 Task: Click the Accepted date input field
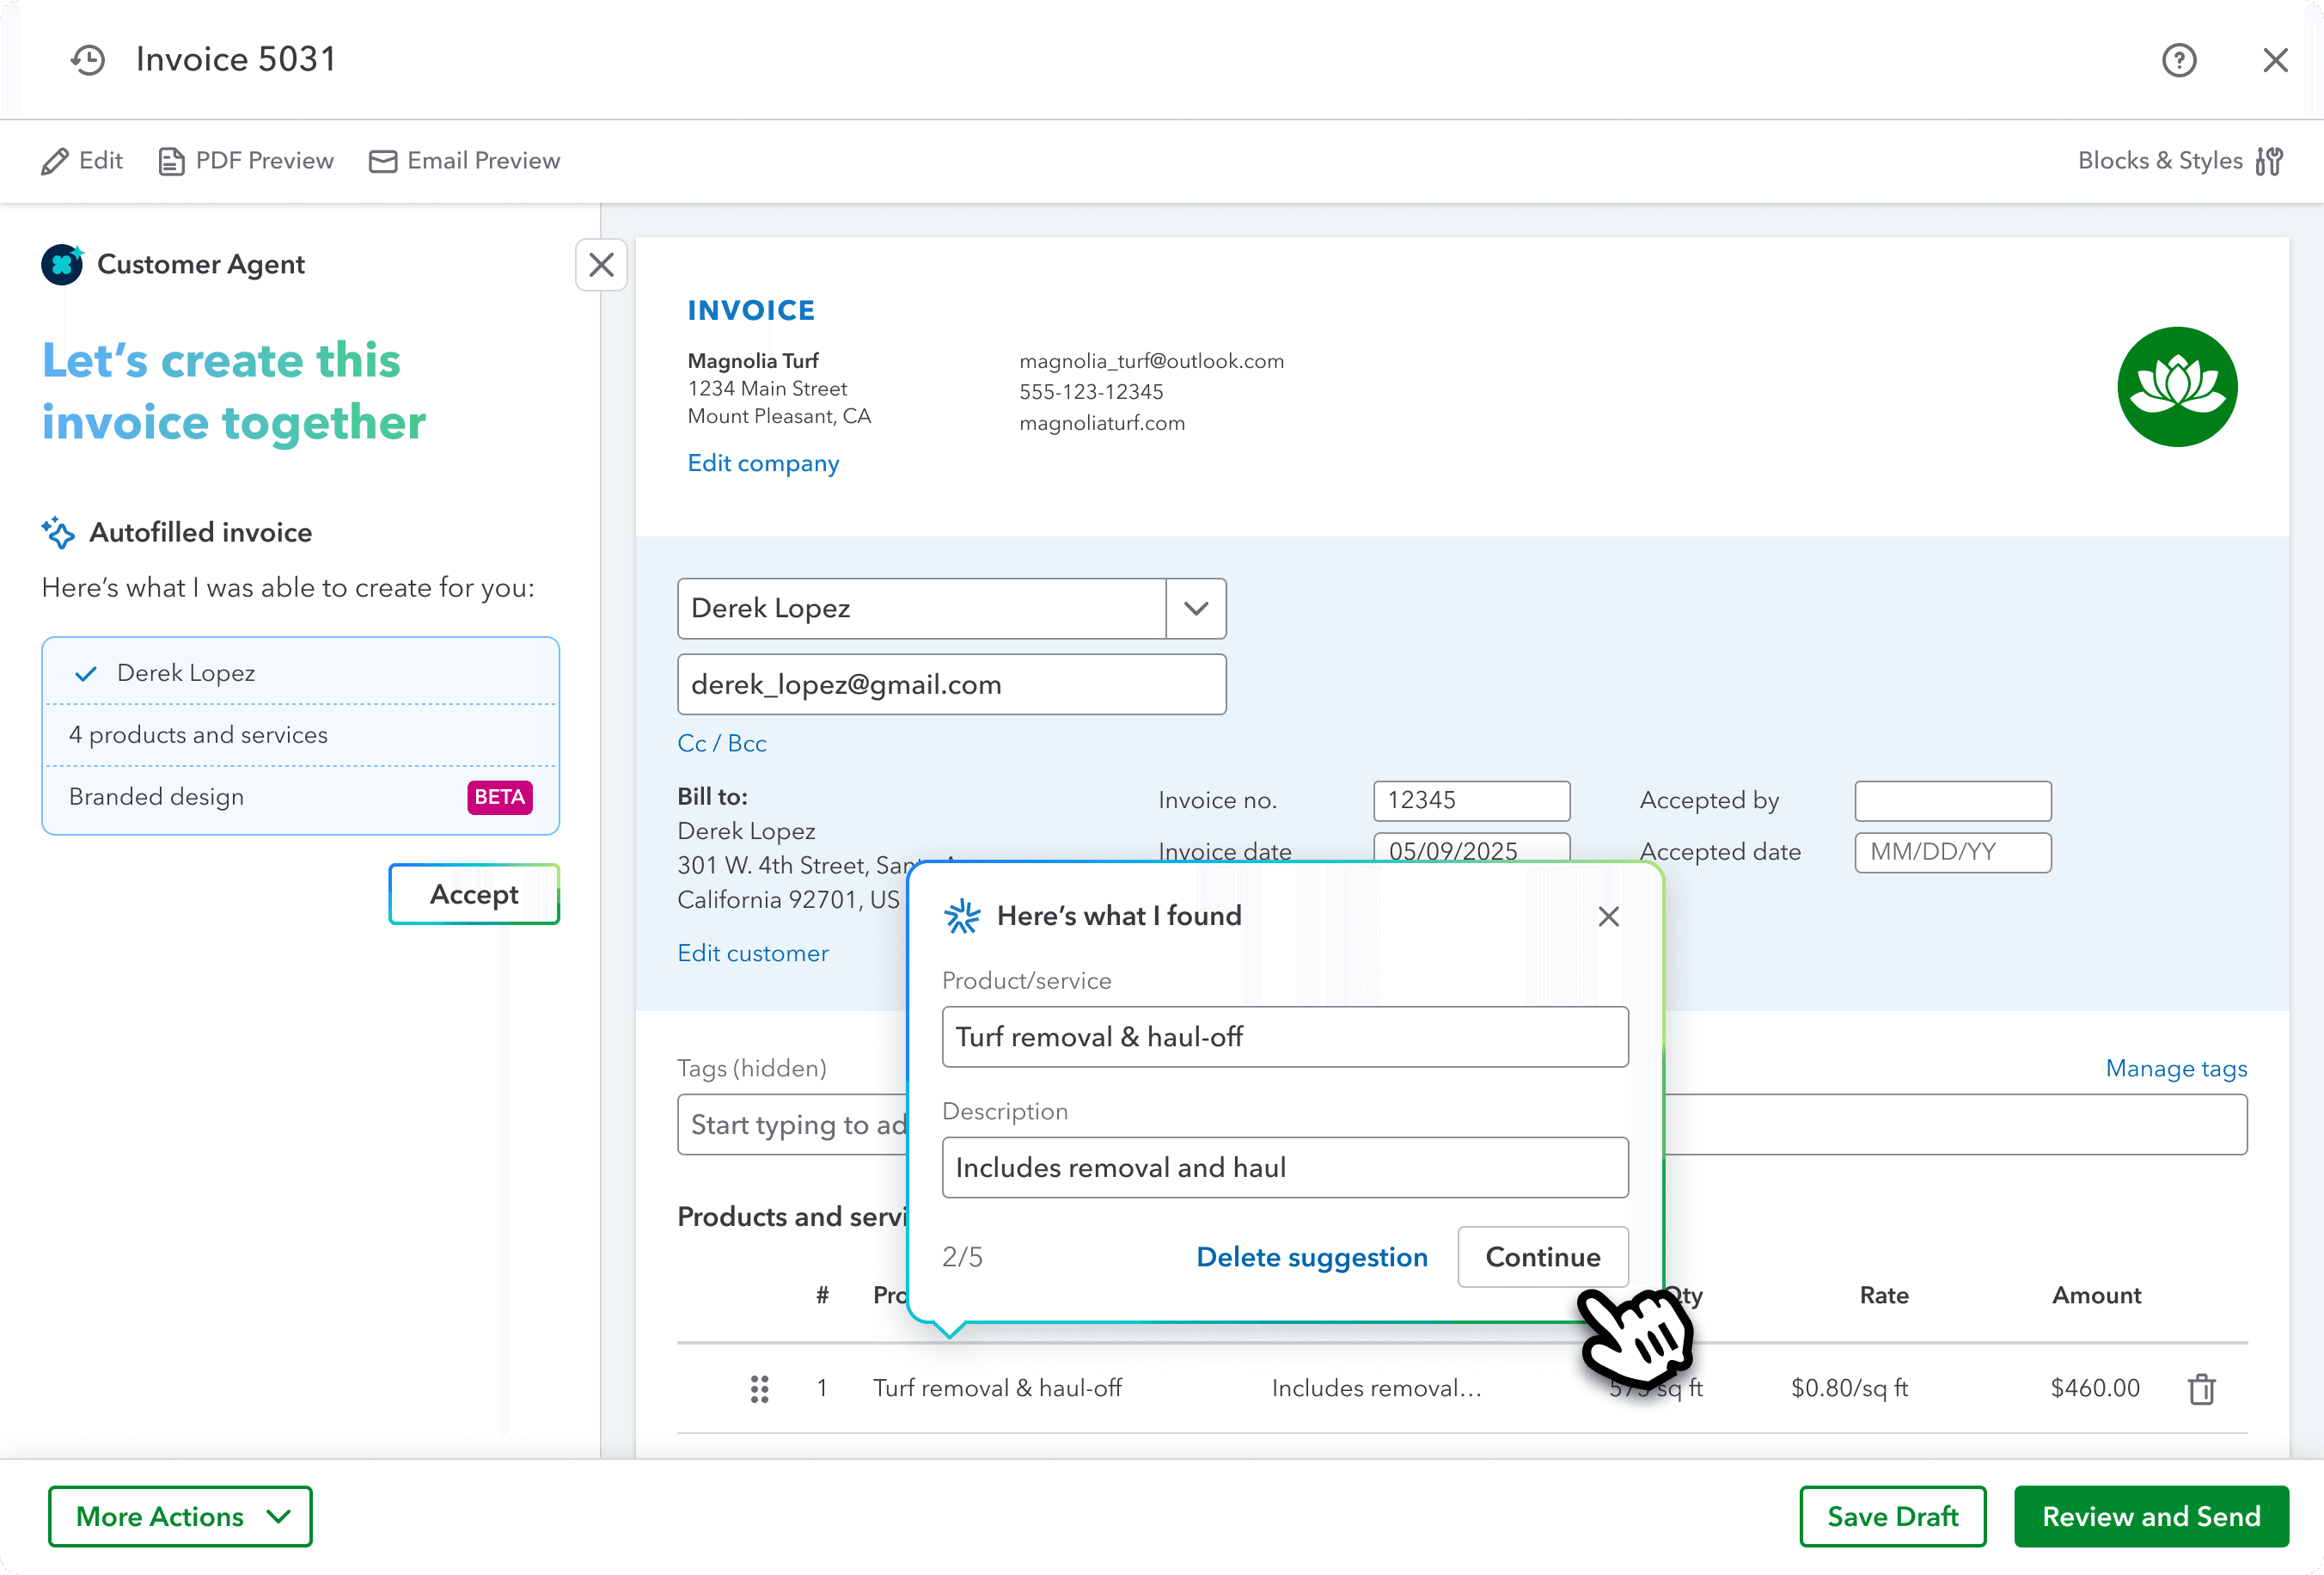point(1952,852)
